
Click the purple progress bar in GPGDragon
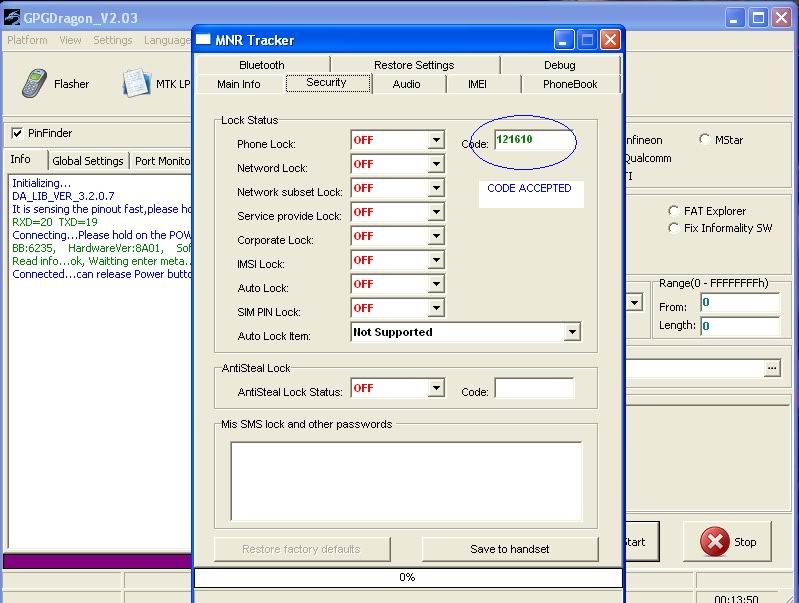click(x=97, y=561)
